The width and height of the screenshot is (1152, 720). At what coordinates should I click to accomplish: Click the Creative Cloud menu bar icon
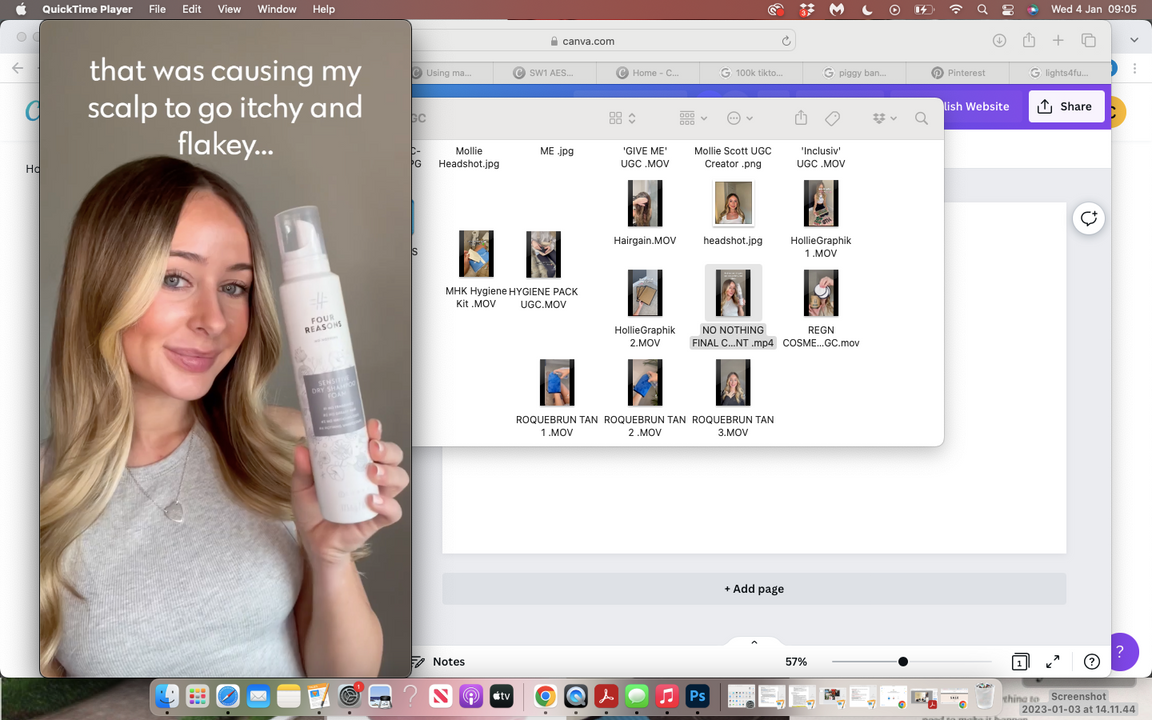(776, 10)
